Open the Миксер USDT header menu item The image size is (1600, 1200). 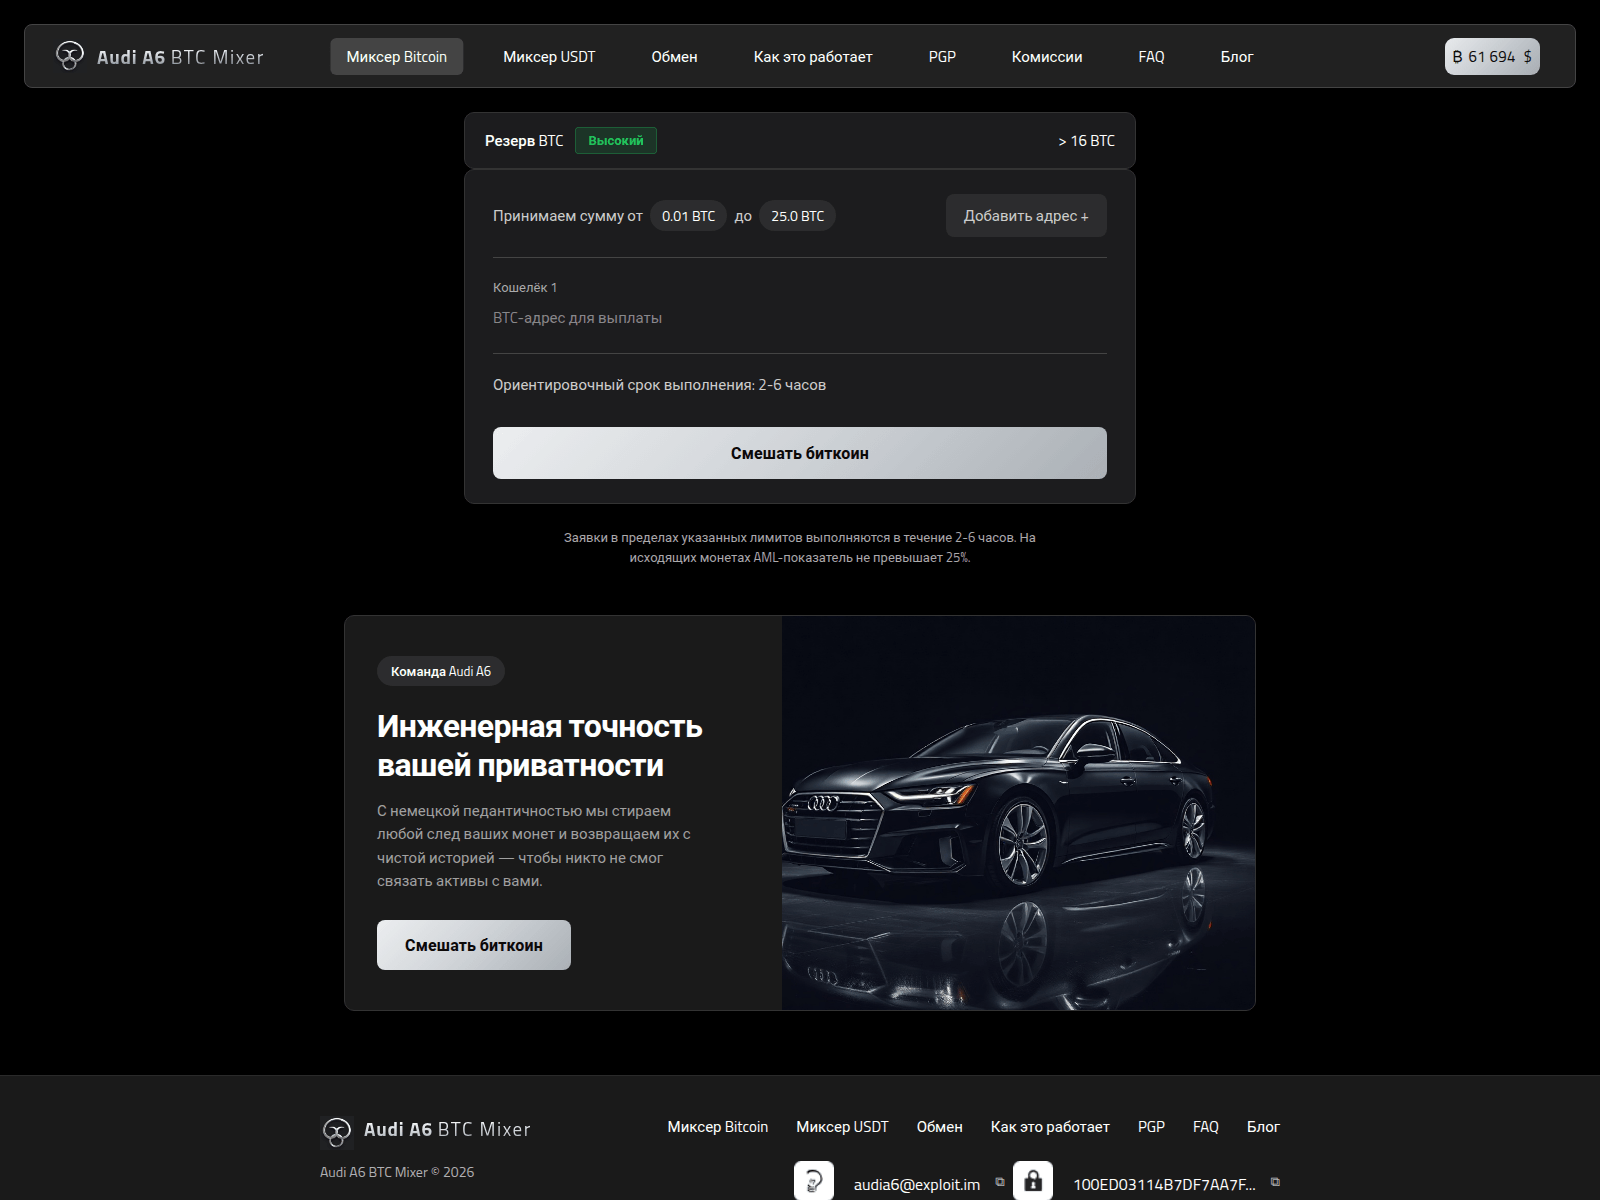click(x=549, y=57)
